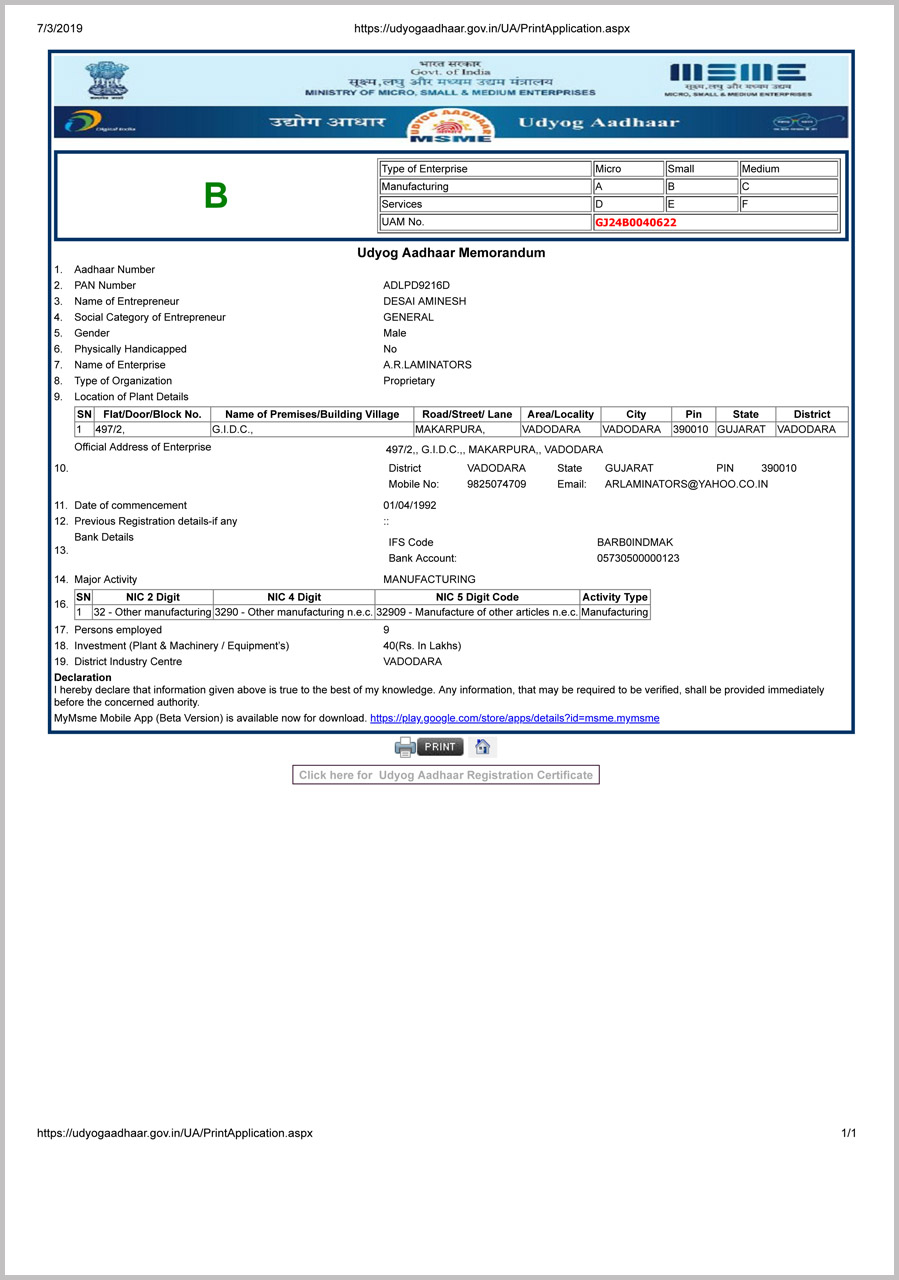Screen dimensions: 899x1280
Task: Click the Major Activity value MANUFACTURING
Action: [430, 579]
